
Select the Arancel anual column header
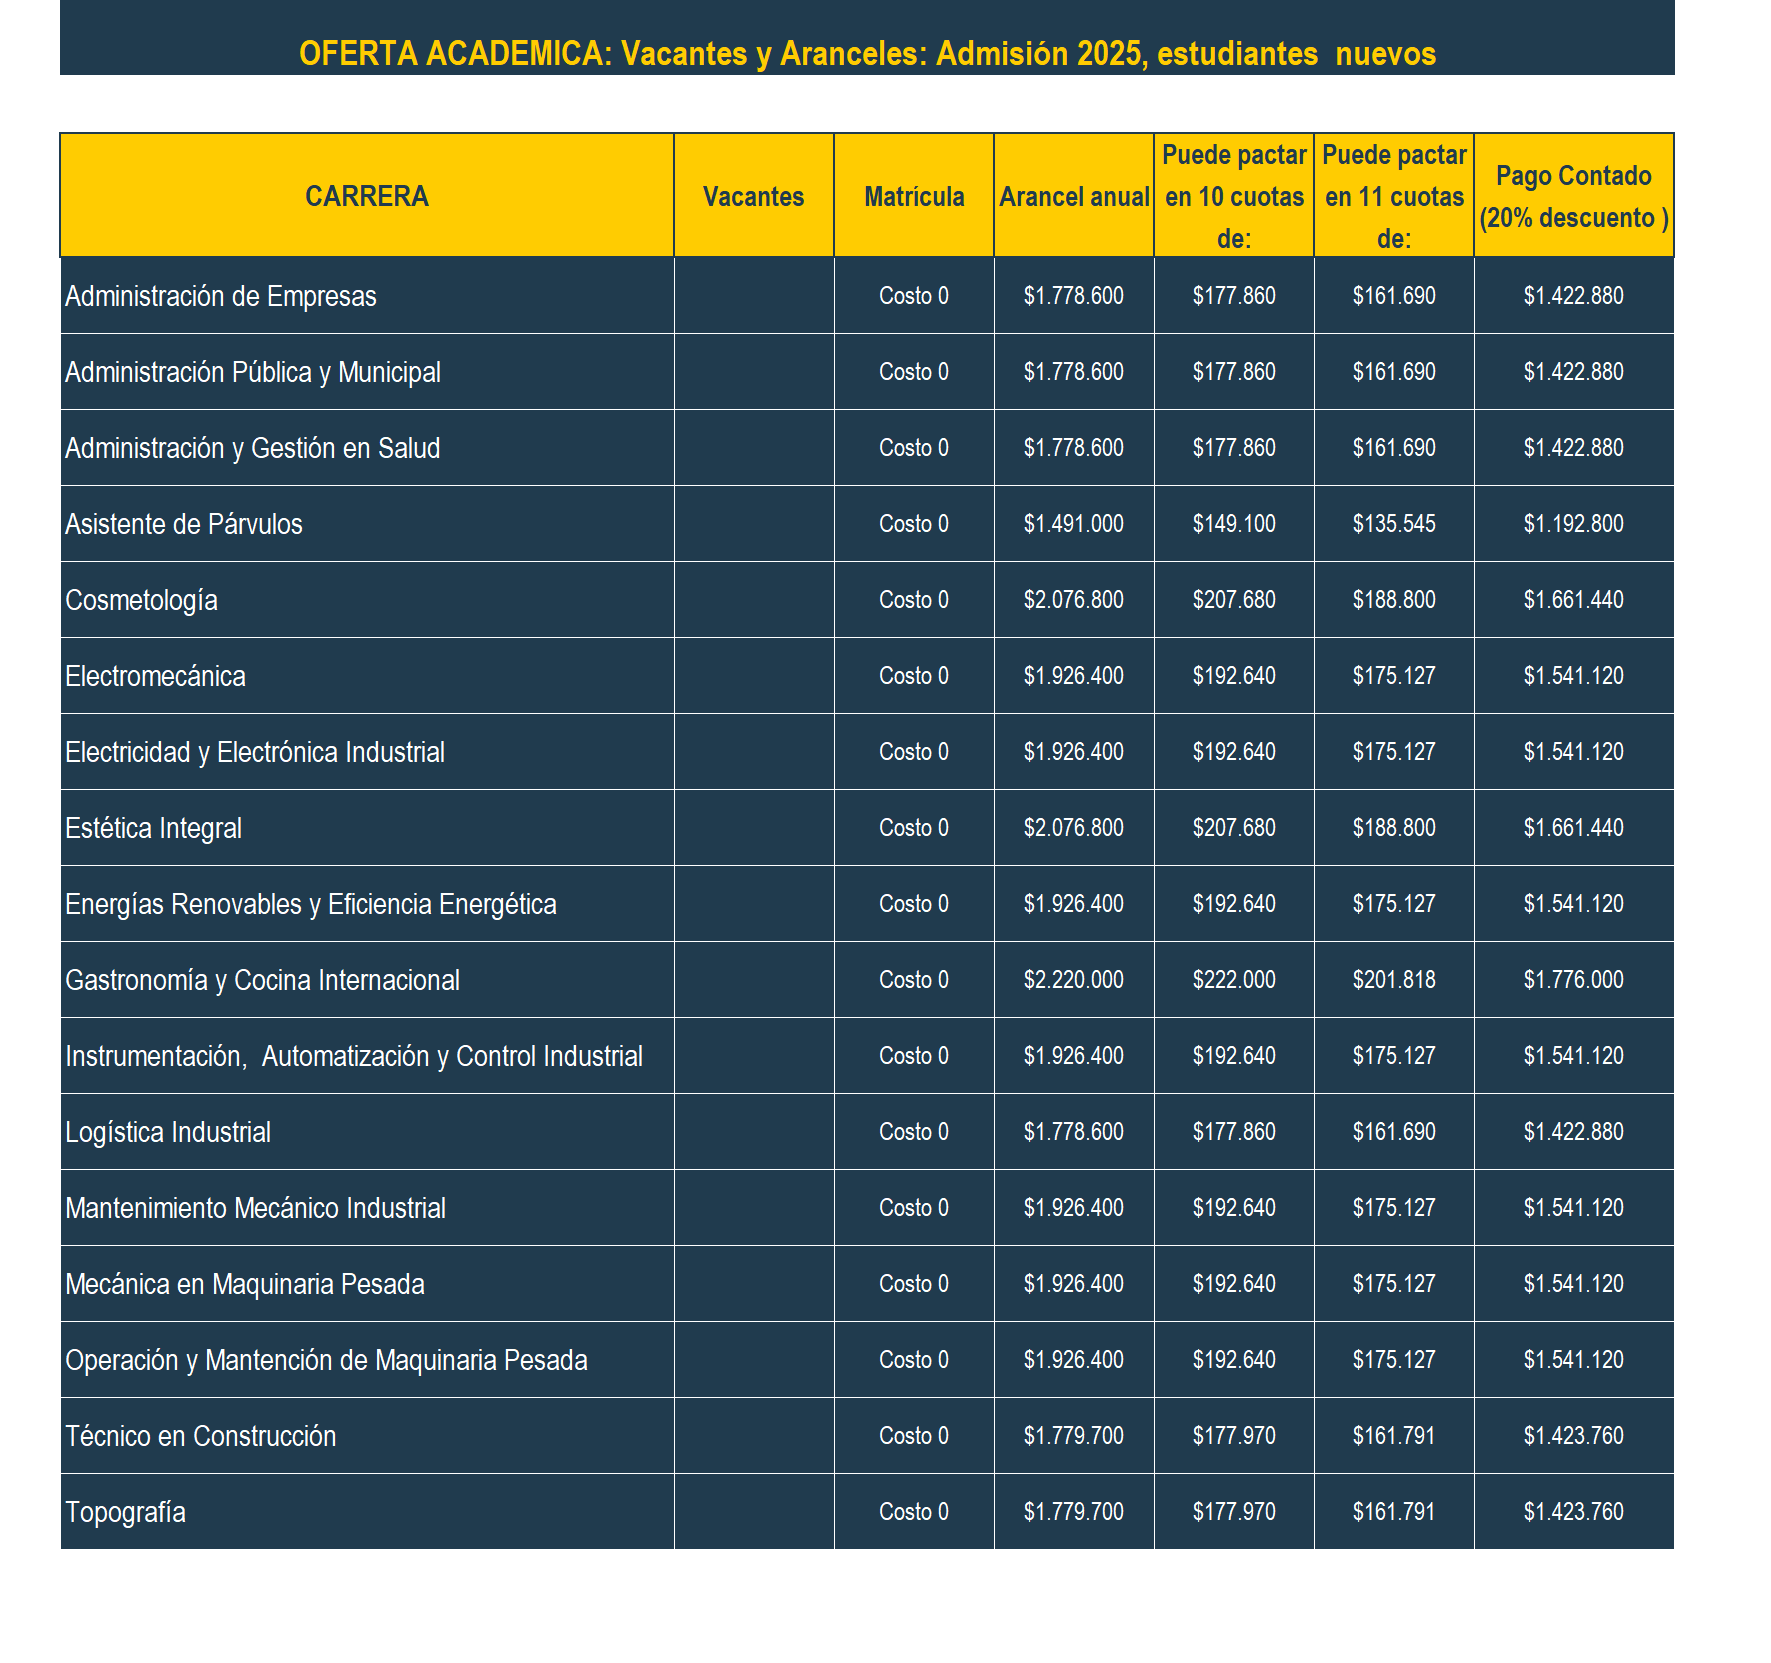pyautogui.click(x=1074, y=196)
